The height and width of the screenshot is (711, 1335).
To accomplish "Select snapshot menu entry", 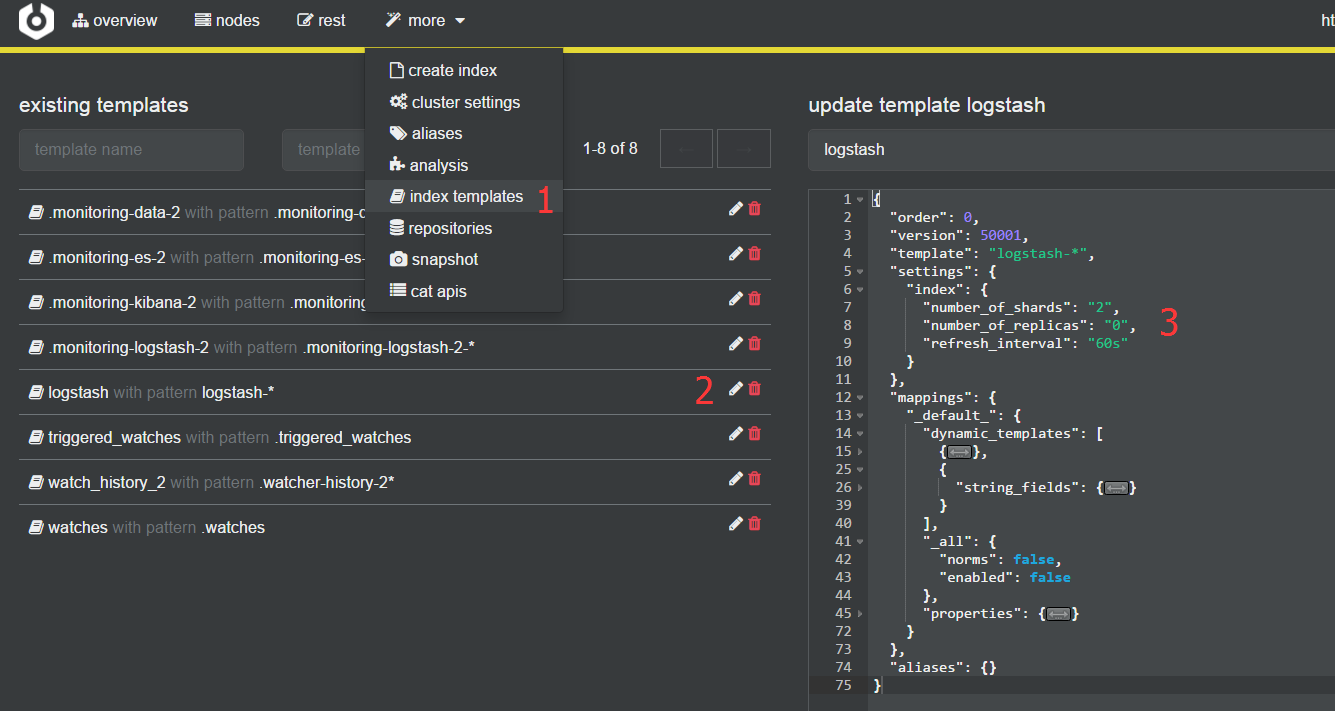I will (x=464, y=259).
